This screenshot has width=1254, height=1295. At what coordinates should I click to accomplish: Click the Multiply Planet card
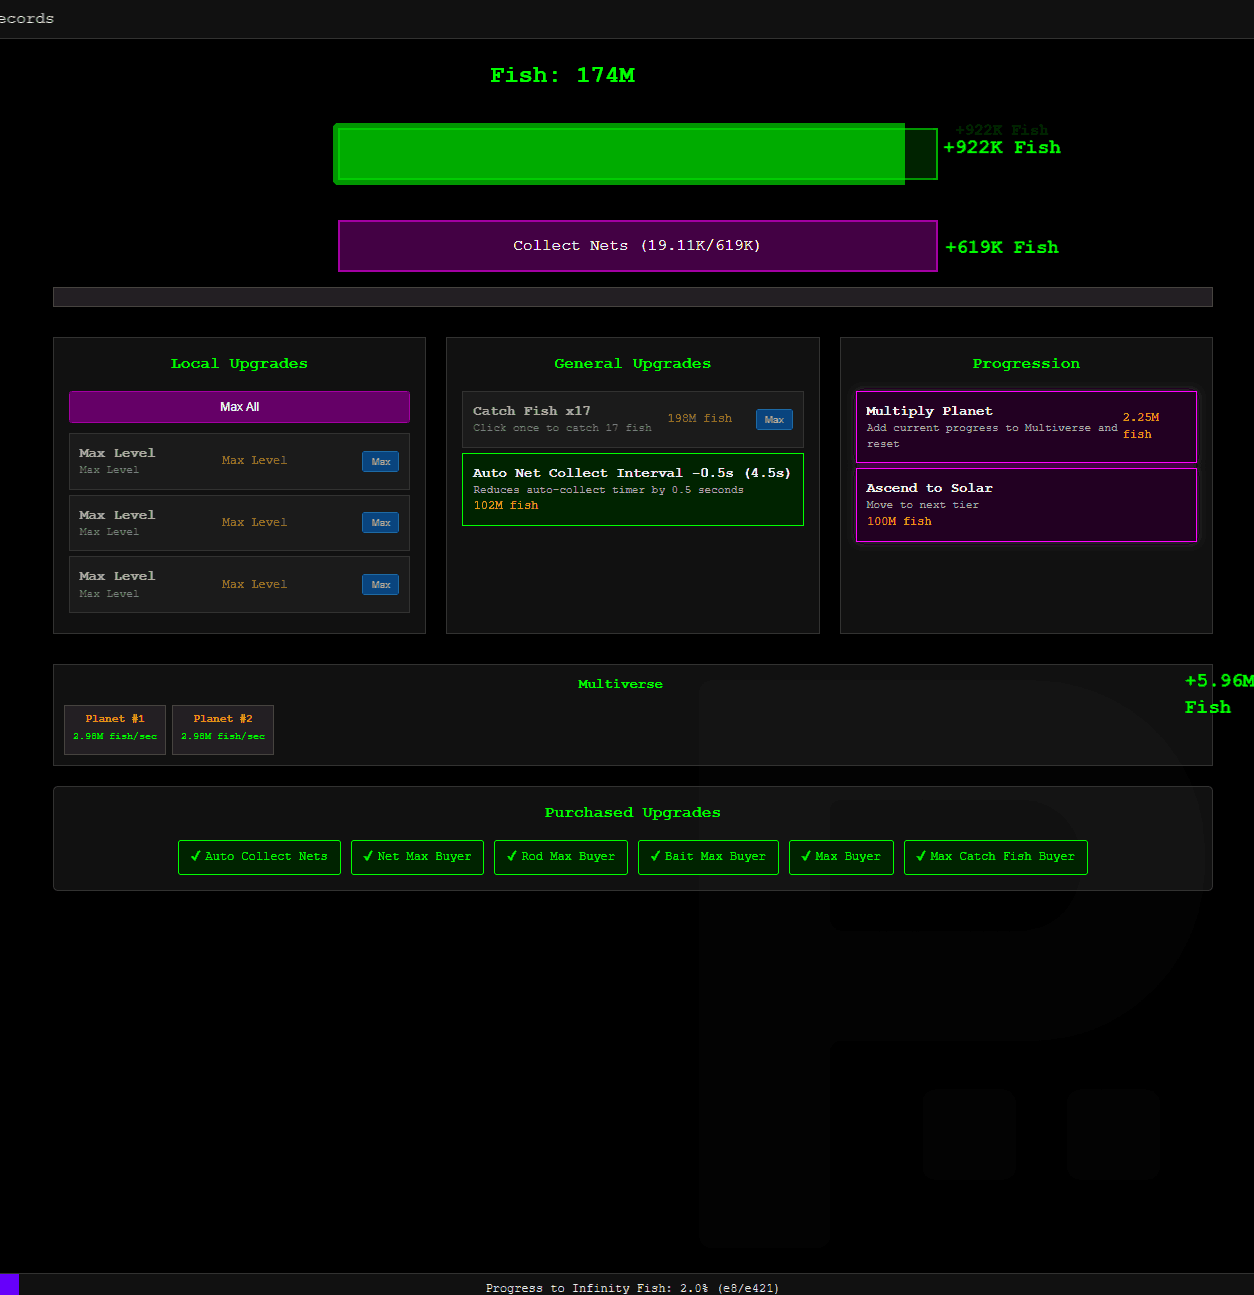tap(1026, 427)
